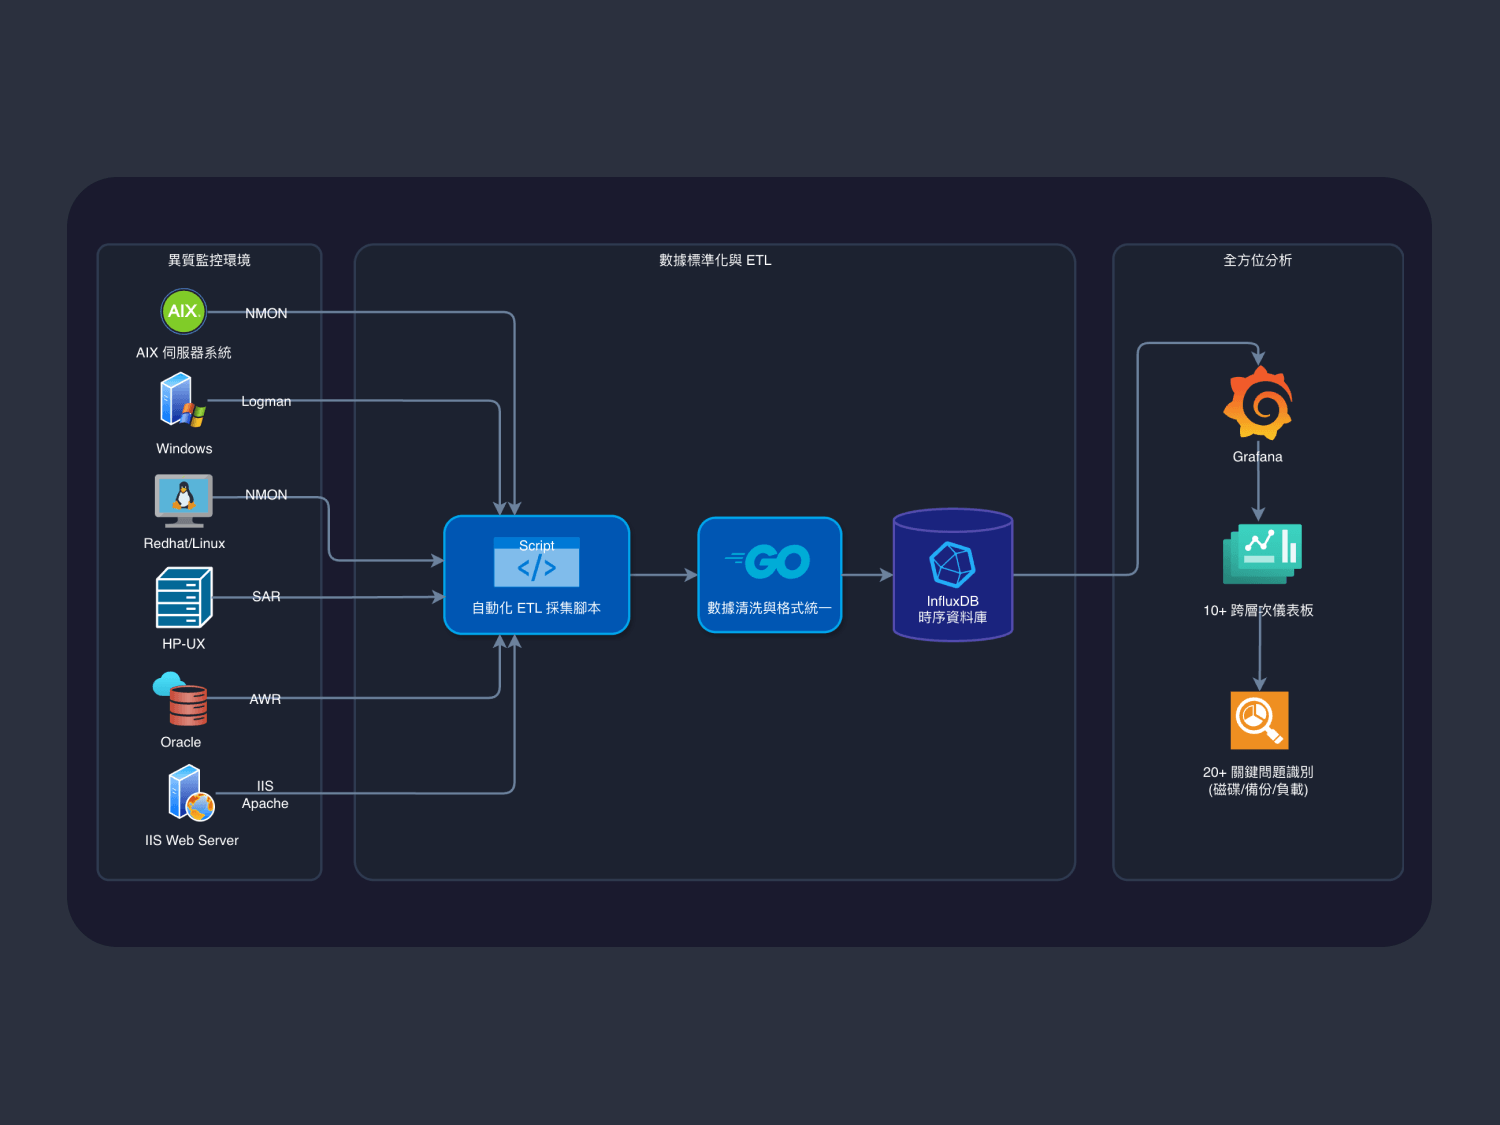Click the InfluxDB database cylinder
This screenshot has width=1500, height=1125.
pos(952,574)
